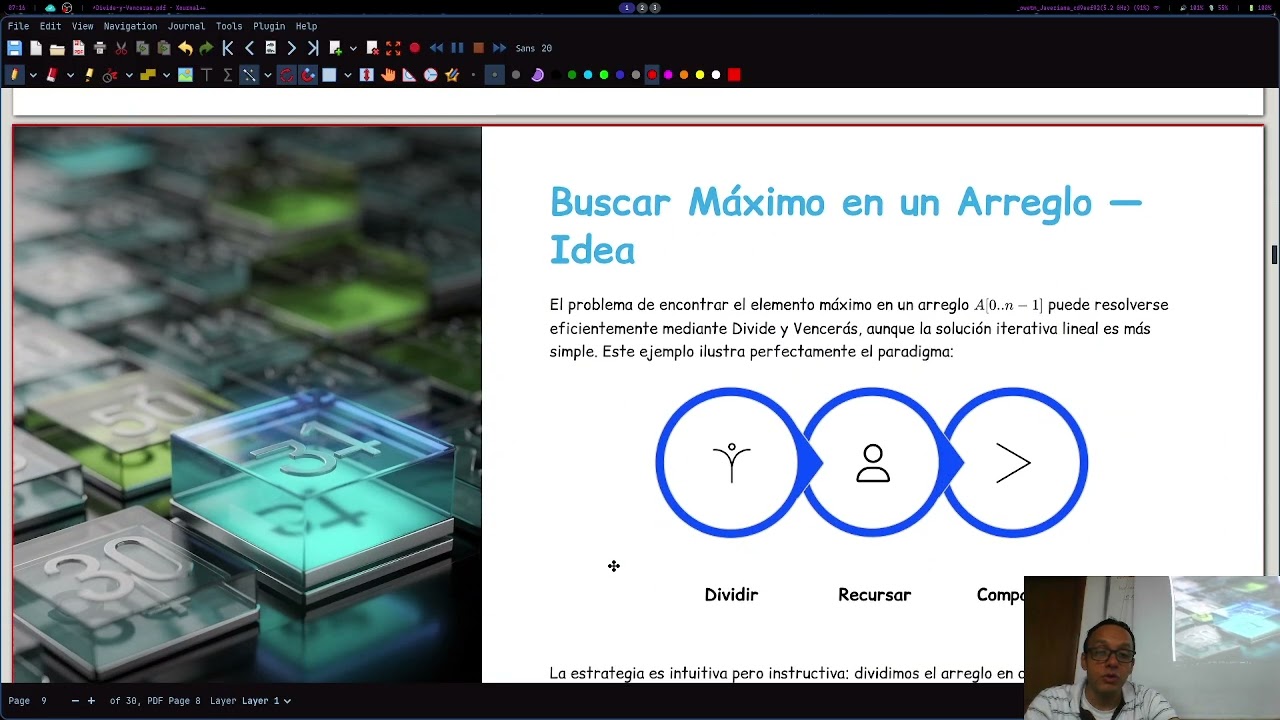Open the custom color red square

click(734, 75)
